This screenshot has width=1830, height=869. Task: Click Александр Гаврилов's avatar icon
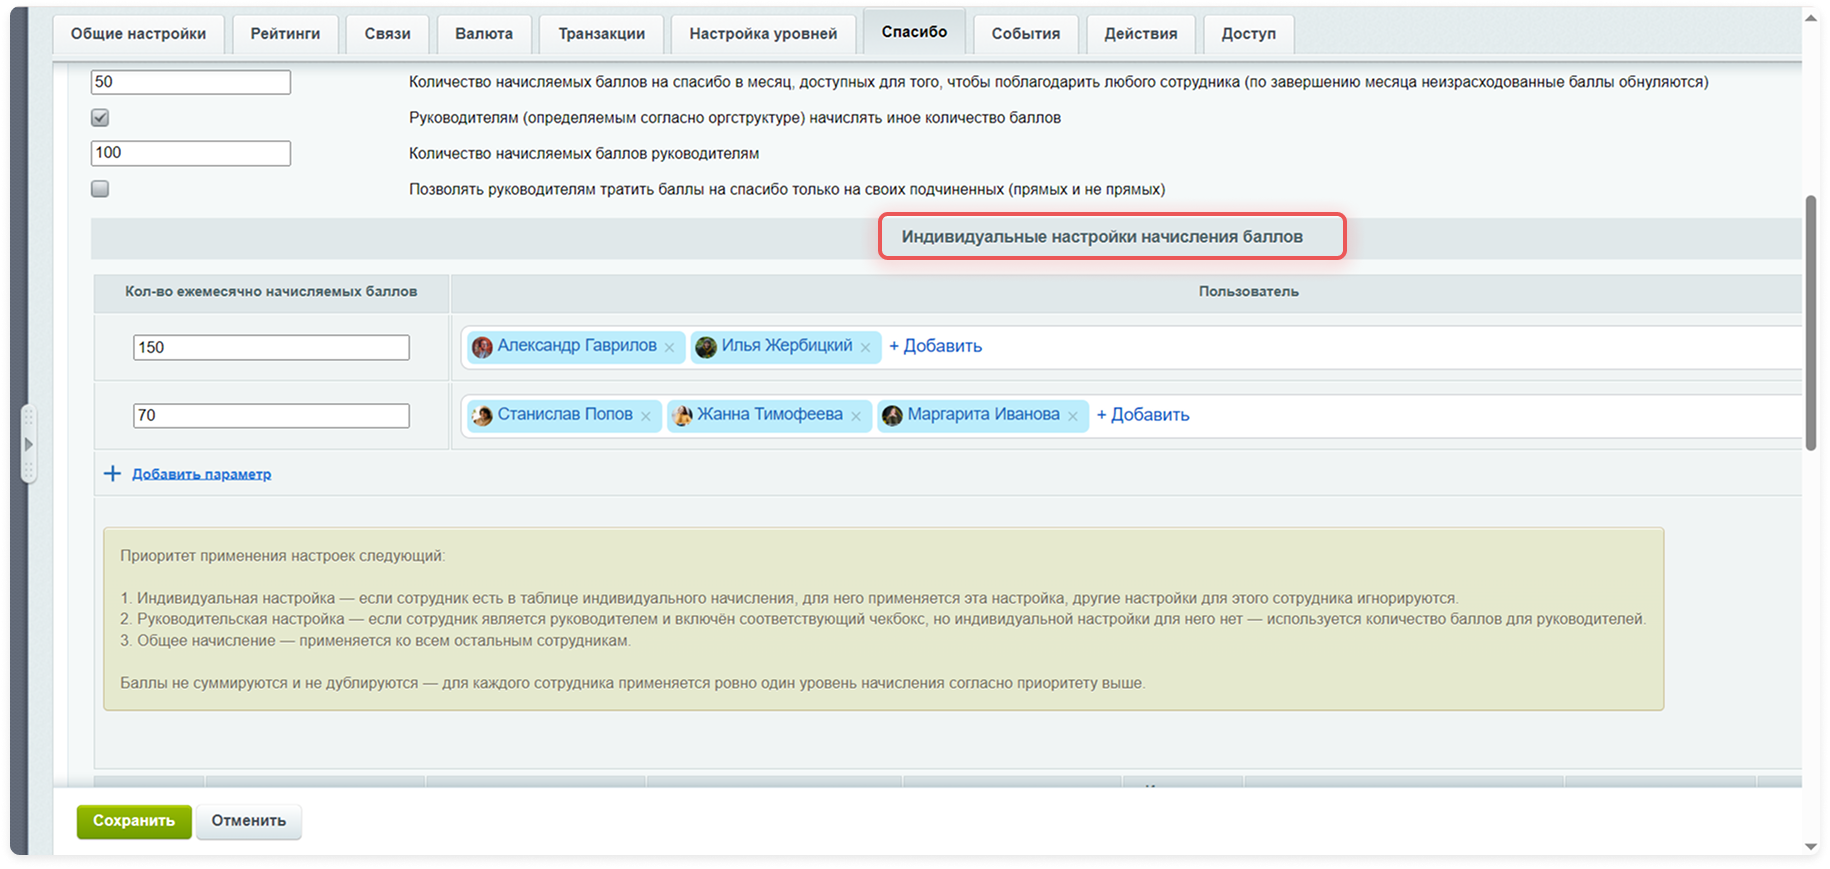(482, 346)
